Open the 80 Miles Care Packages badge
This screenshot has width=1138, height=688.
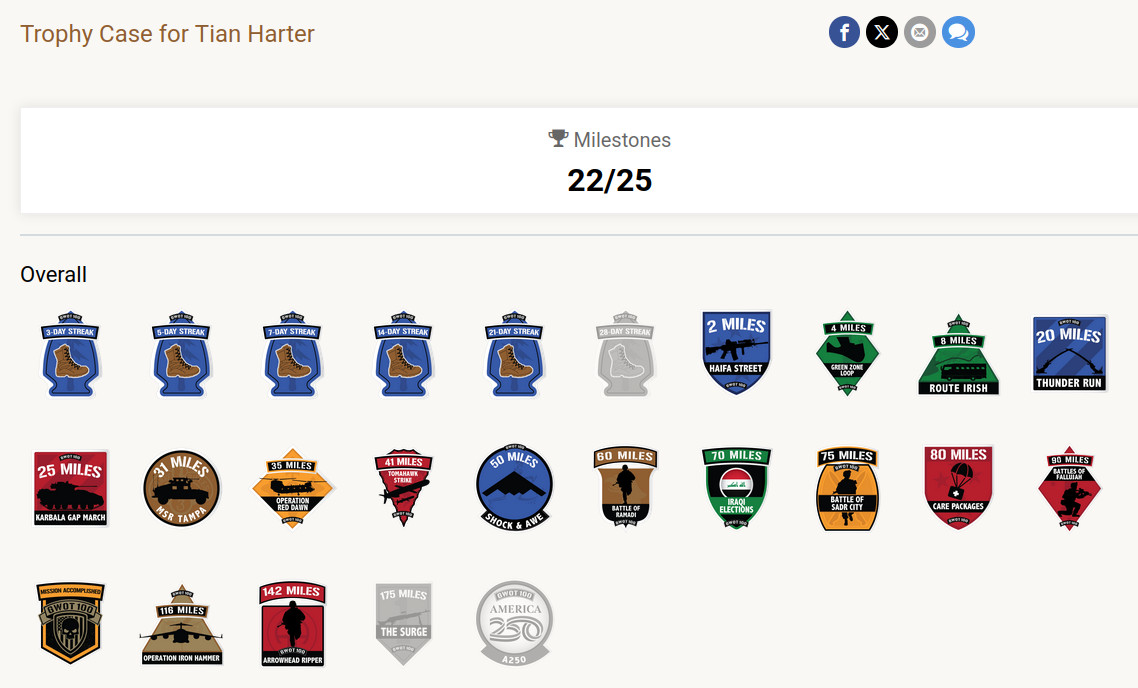tap(958, 488)
